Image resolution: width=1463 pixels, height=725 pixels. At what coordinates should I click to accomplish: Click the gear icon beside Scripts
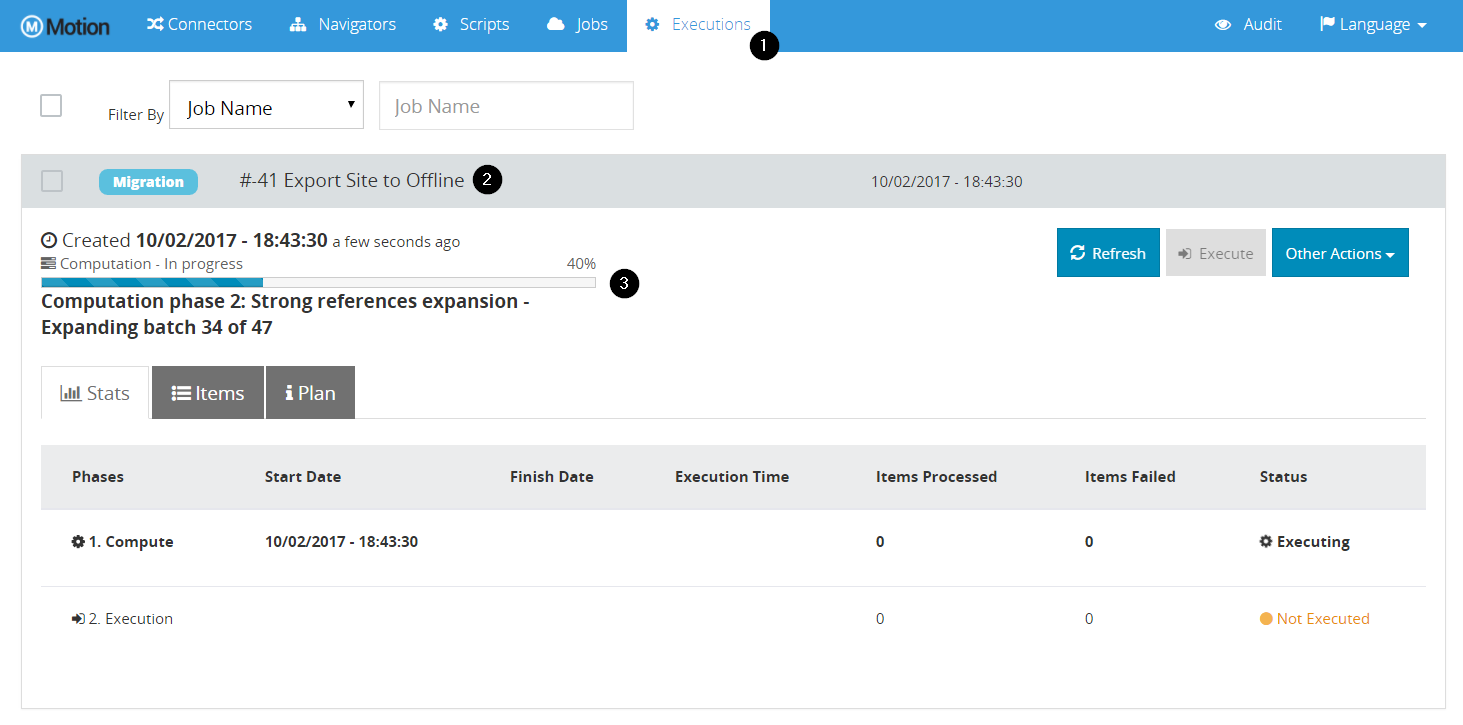pyautogui.click(x=440, y=24)
